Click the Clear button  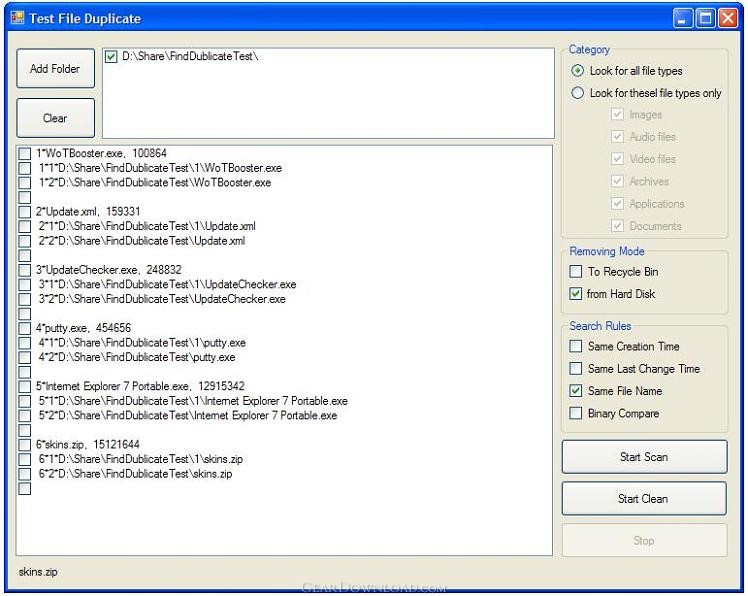[x=55, y=118]
